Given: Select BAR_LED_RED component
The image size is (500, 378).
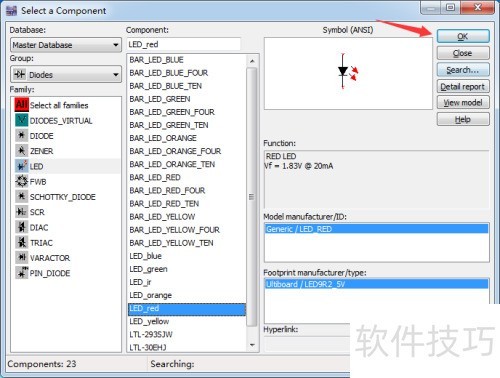Looking at the screenshot, I should [x=155, y=177].
